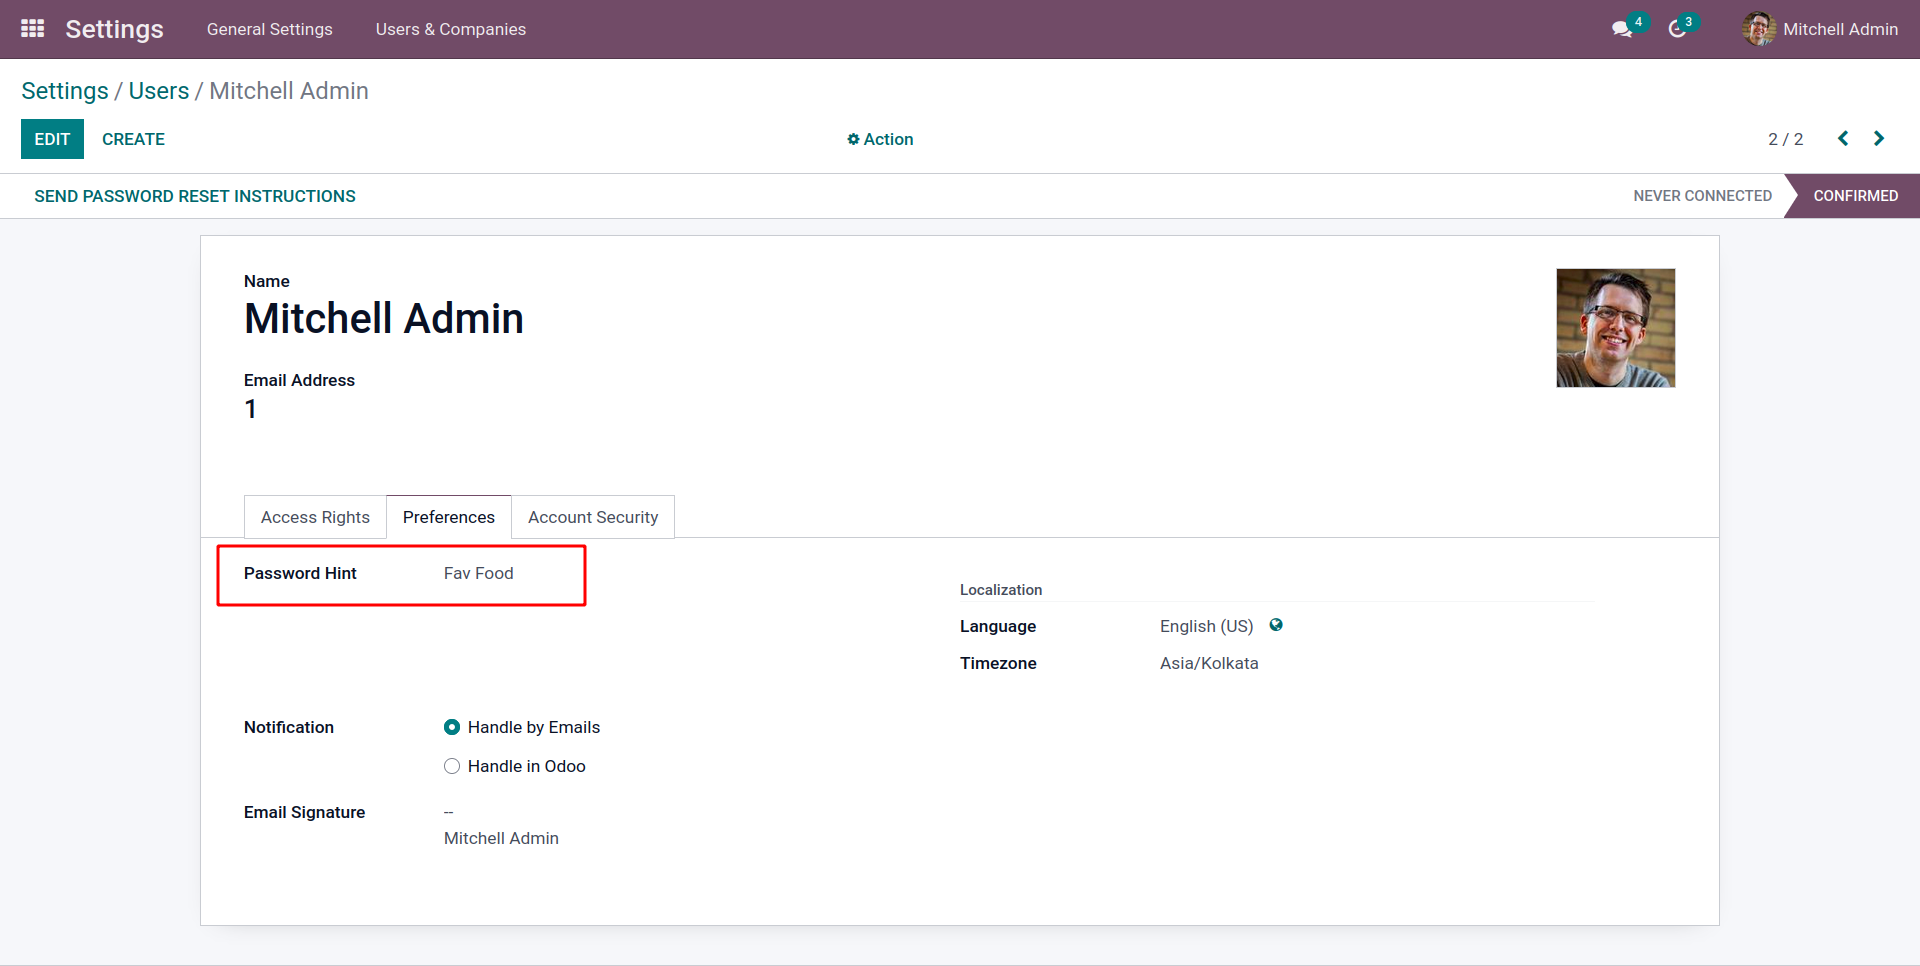The width and height of the screenshot is (1920, 966).
Task: Open General Settings menu
Action: [x=269, y=29]
